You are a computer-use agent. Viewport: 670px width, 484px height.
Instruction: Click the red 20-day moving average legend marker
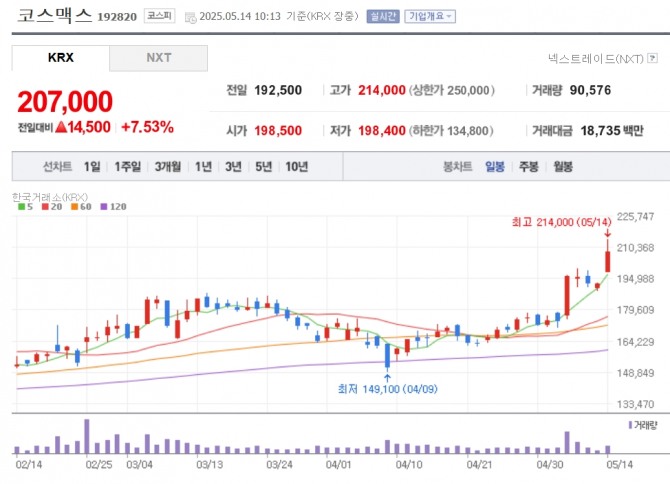45,206
